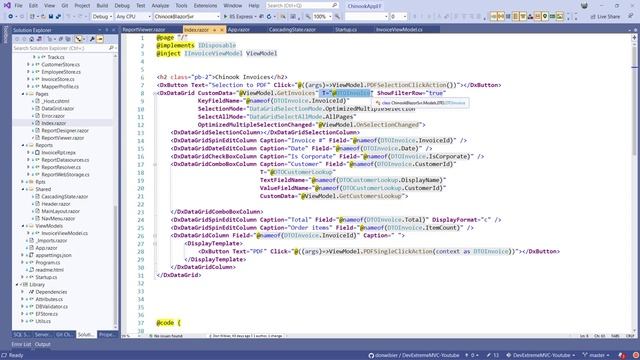Click the picture icon in right toolbar group

560,16
